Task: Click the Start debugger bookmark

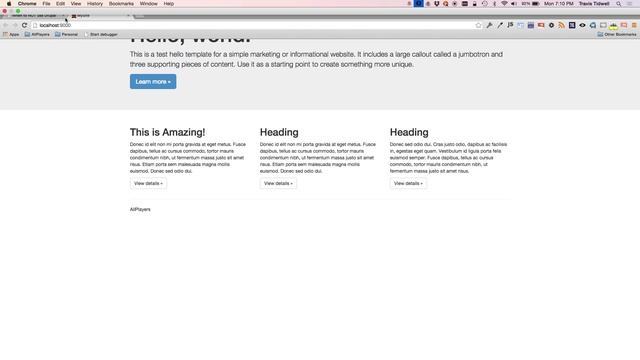Action: [101, 35]
